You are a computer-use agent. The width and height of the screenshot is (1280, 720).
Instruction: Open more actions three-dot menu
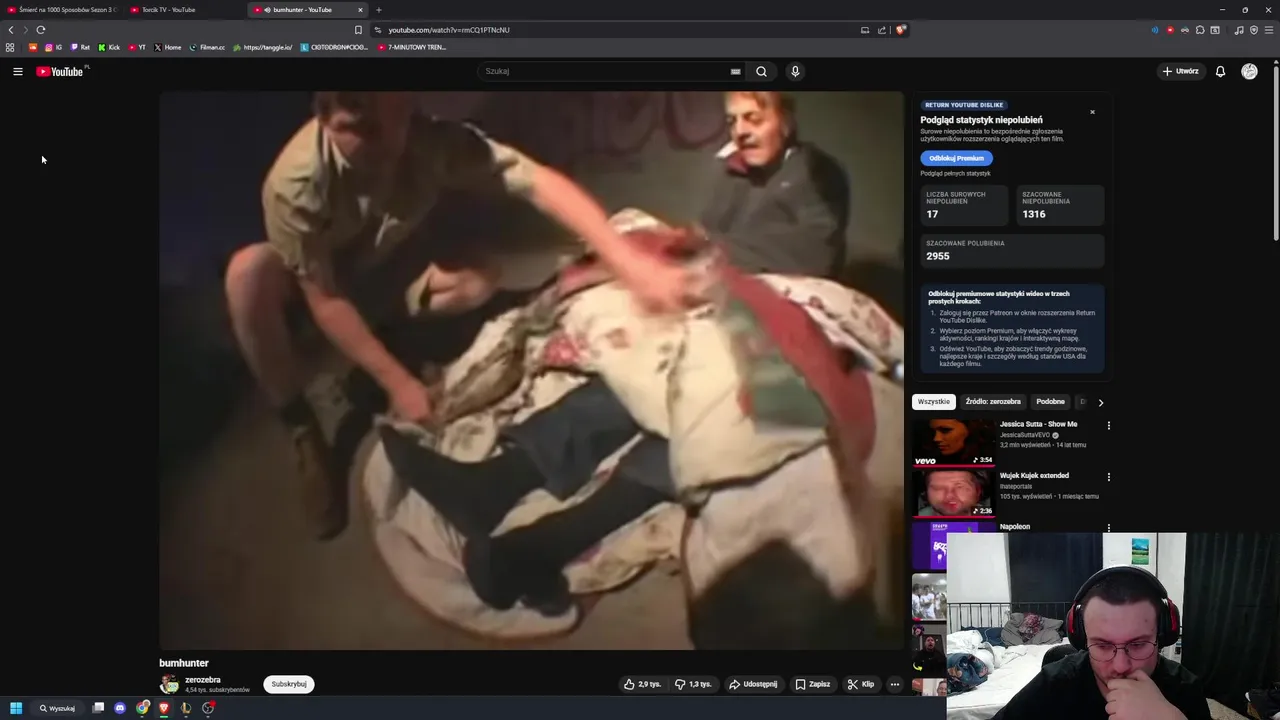[x=895, y=684]
